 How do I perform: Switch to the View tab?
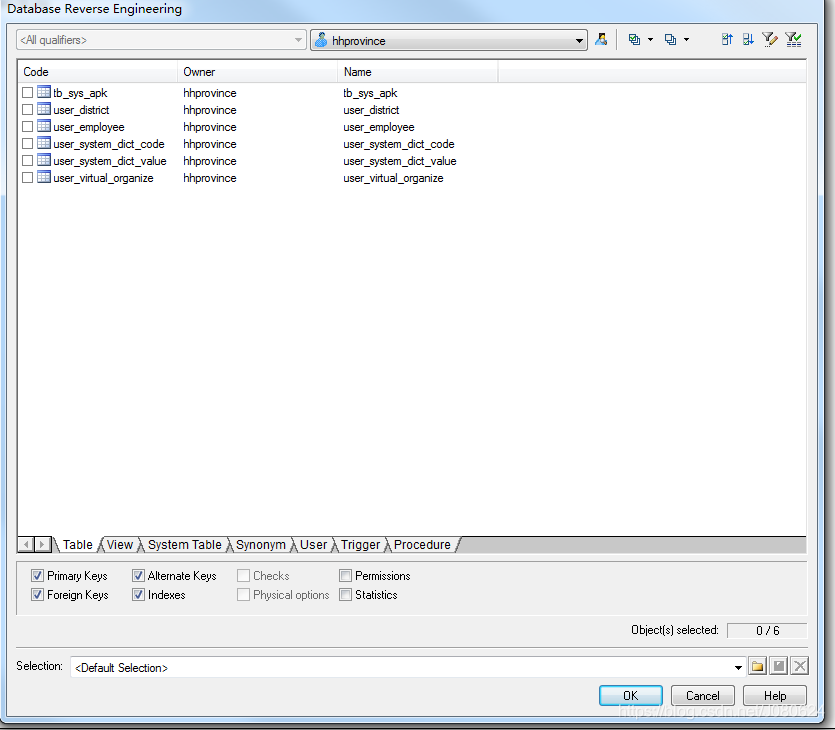click(119, 545)
